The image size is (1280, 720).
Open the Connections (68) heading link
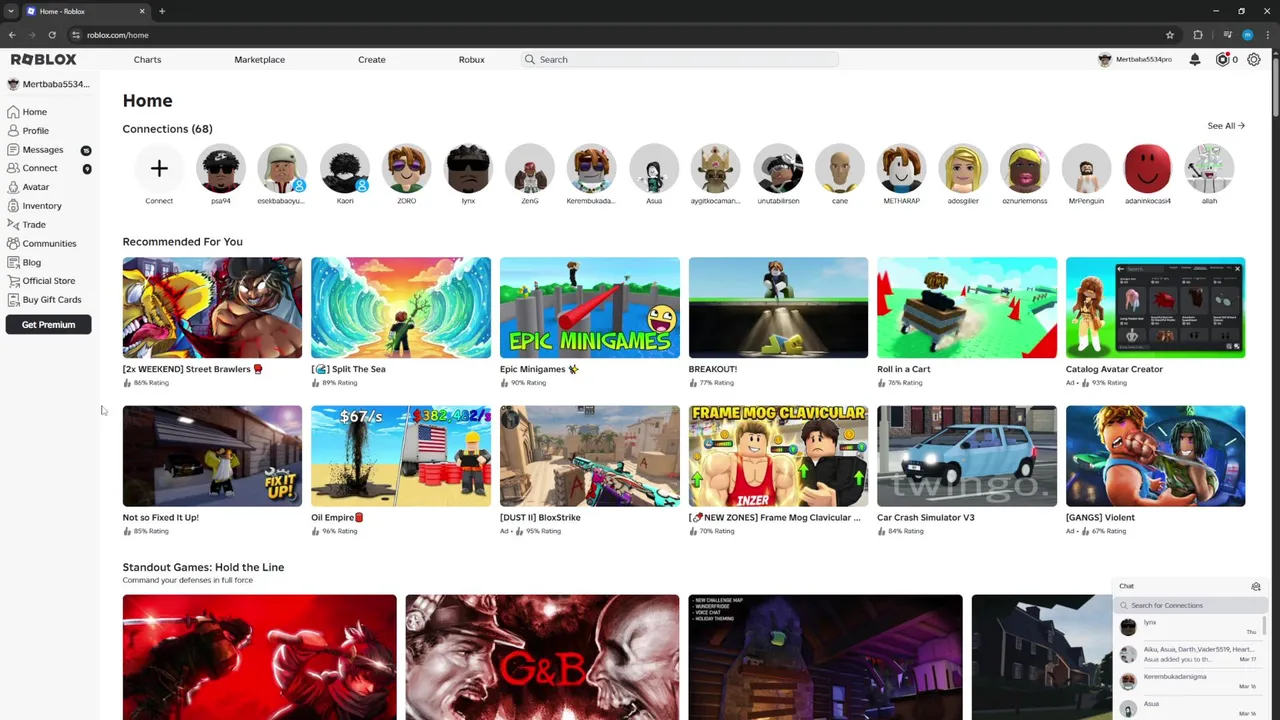coord(167,129)
